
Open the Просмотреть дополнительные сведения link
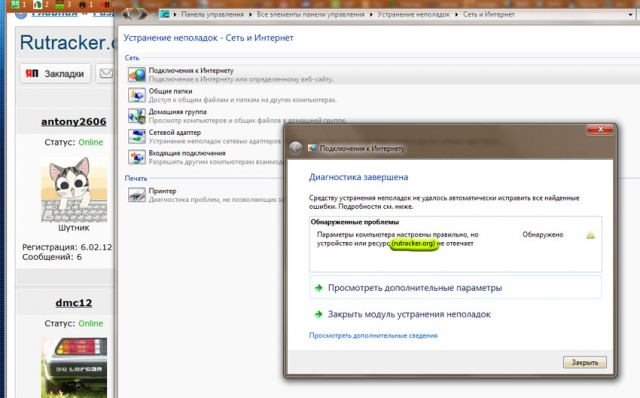[x=373, y=336]
